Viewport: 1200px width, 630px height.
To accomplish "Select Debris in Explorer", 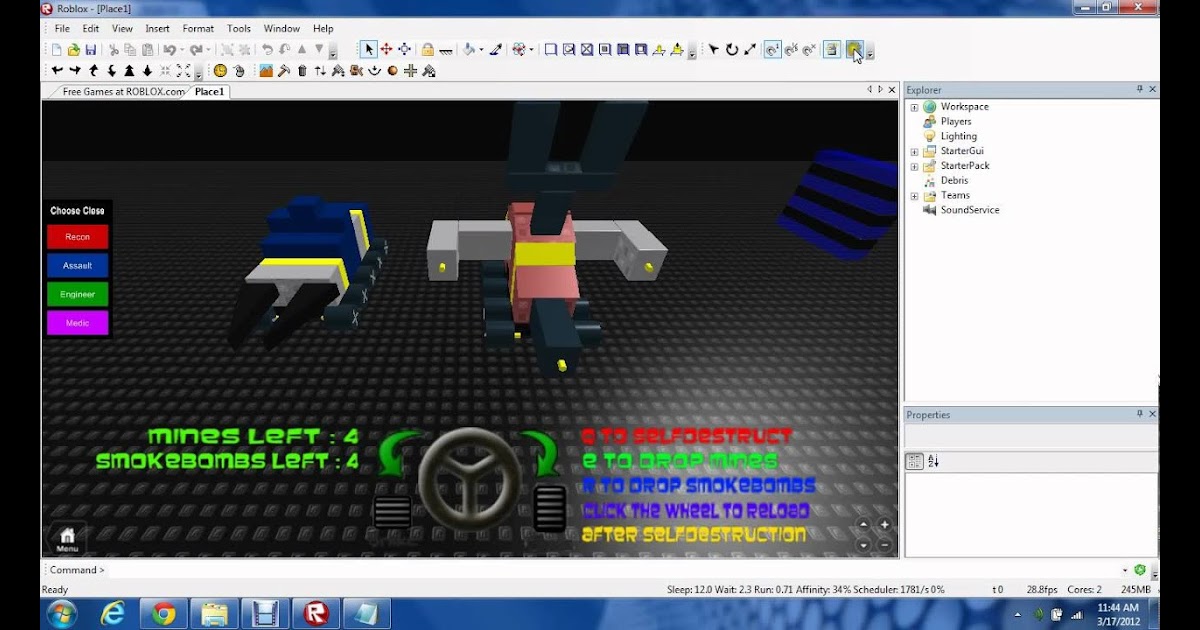I will (954, 181).
